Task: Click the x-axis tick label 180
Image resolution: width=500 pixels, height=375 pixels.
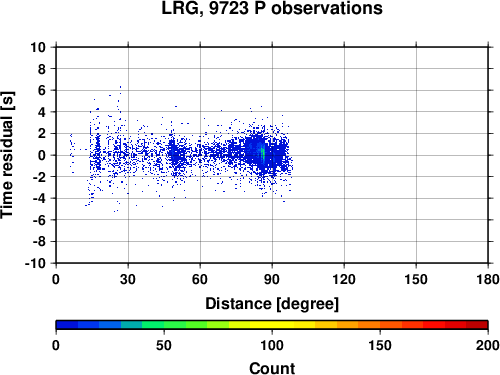Action: 488,279
